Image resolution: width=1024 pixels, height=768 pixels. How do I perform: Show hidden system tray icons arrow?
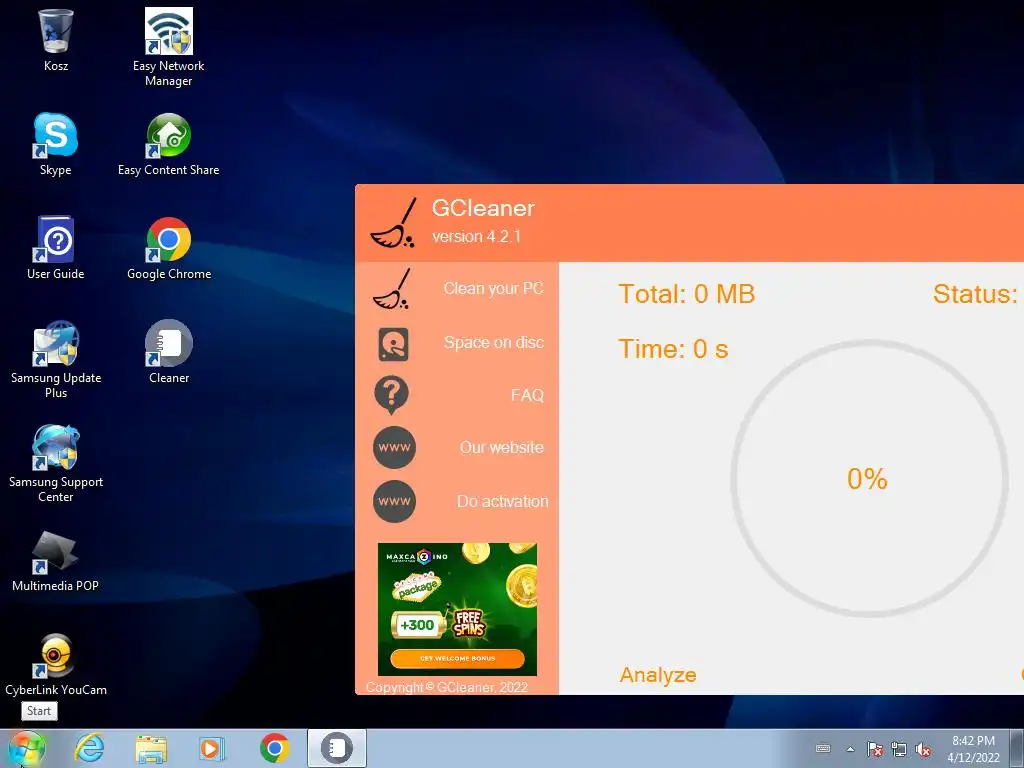(x=850, y=749)
